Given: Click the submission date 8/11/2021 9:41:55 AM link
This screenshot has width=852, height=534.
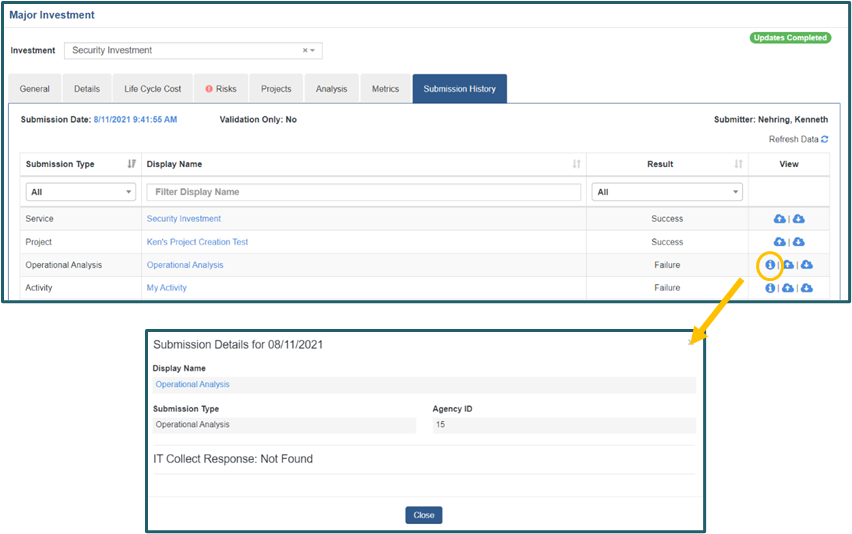Looking at the screenshot, I should tap(135, 120).
